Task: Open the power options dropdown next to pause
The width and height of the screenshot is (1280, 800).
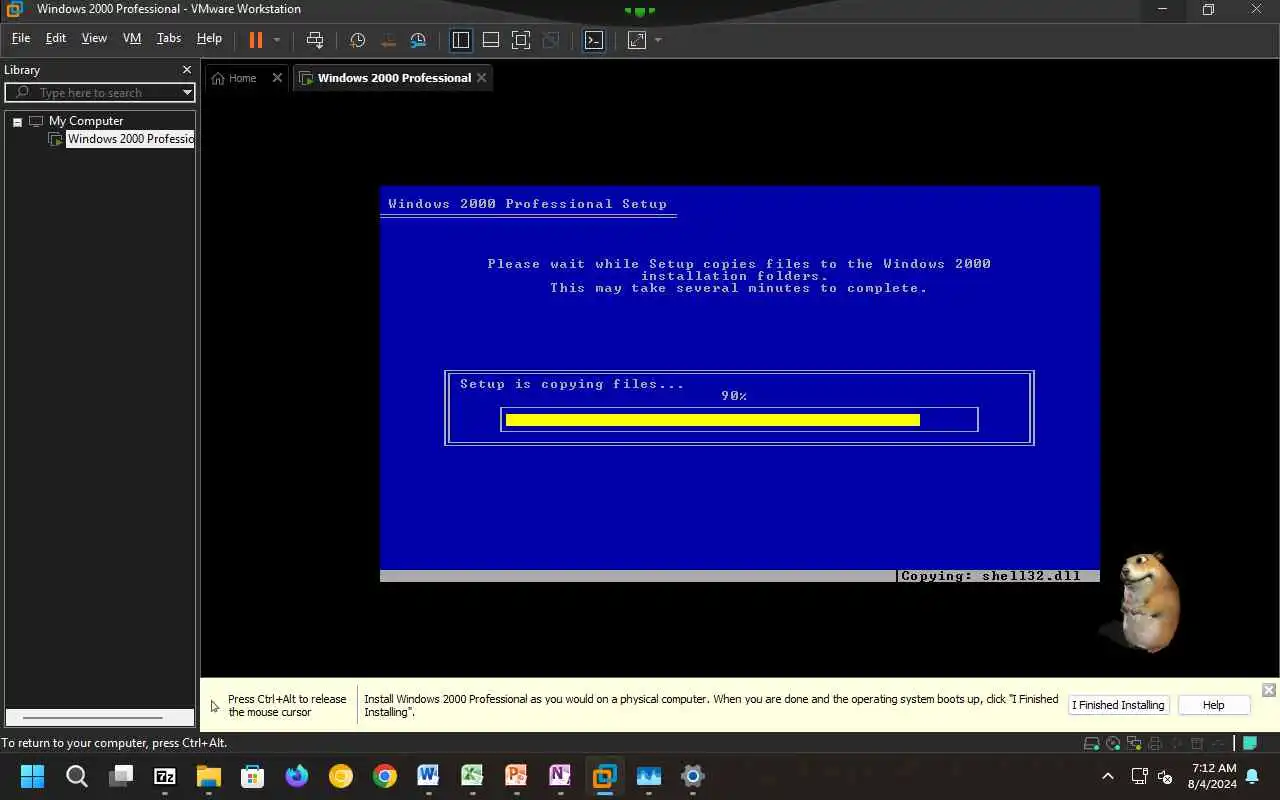Action: point(277,40)
